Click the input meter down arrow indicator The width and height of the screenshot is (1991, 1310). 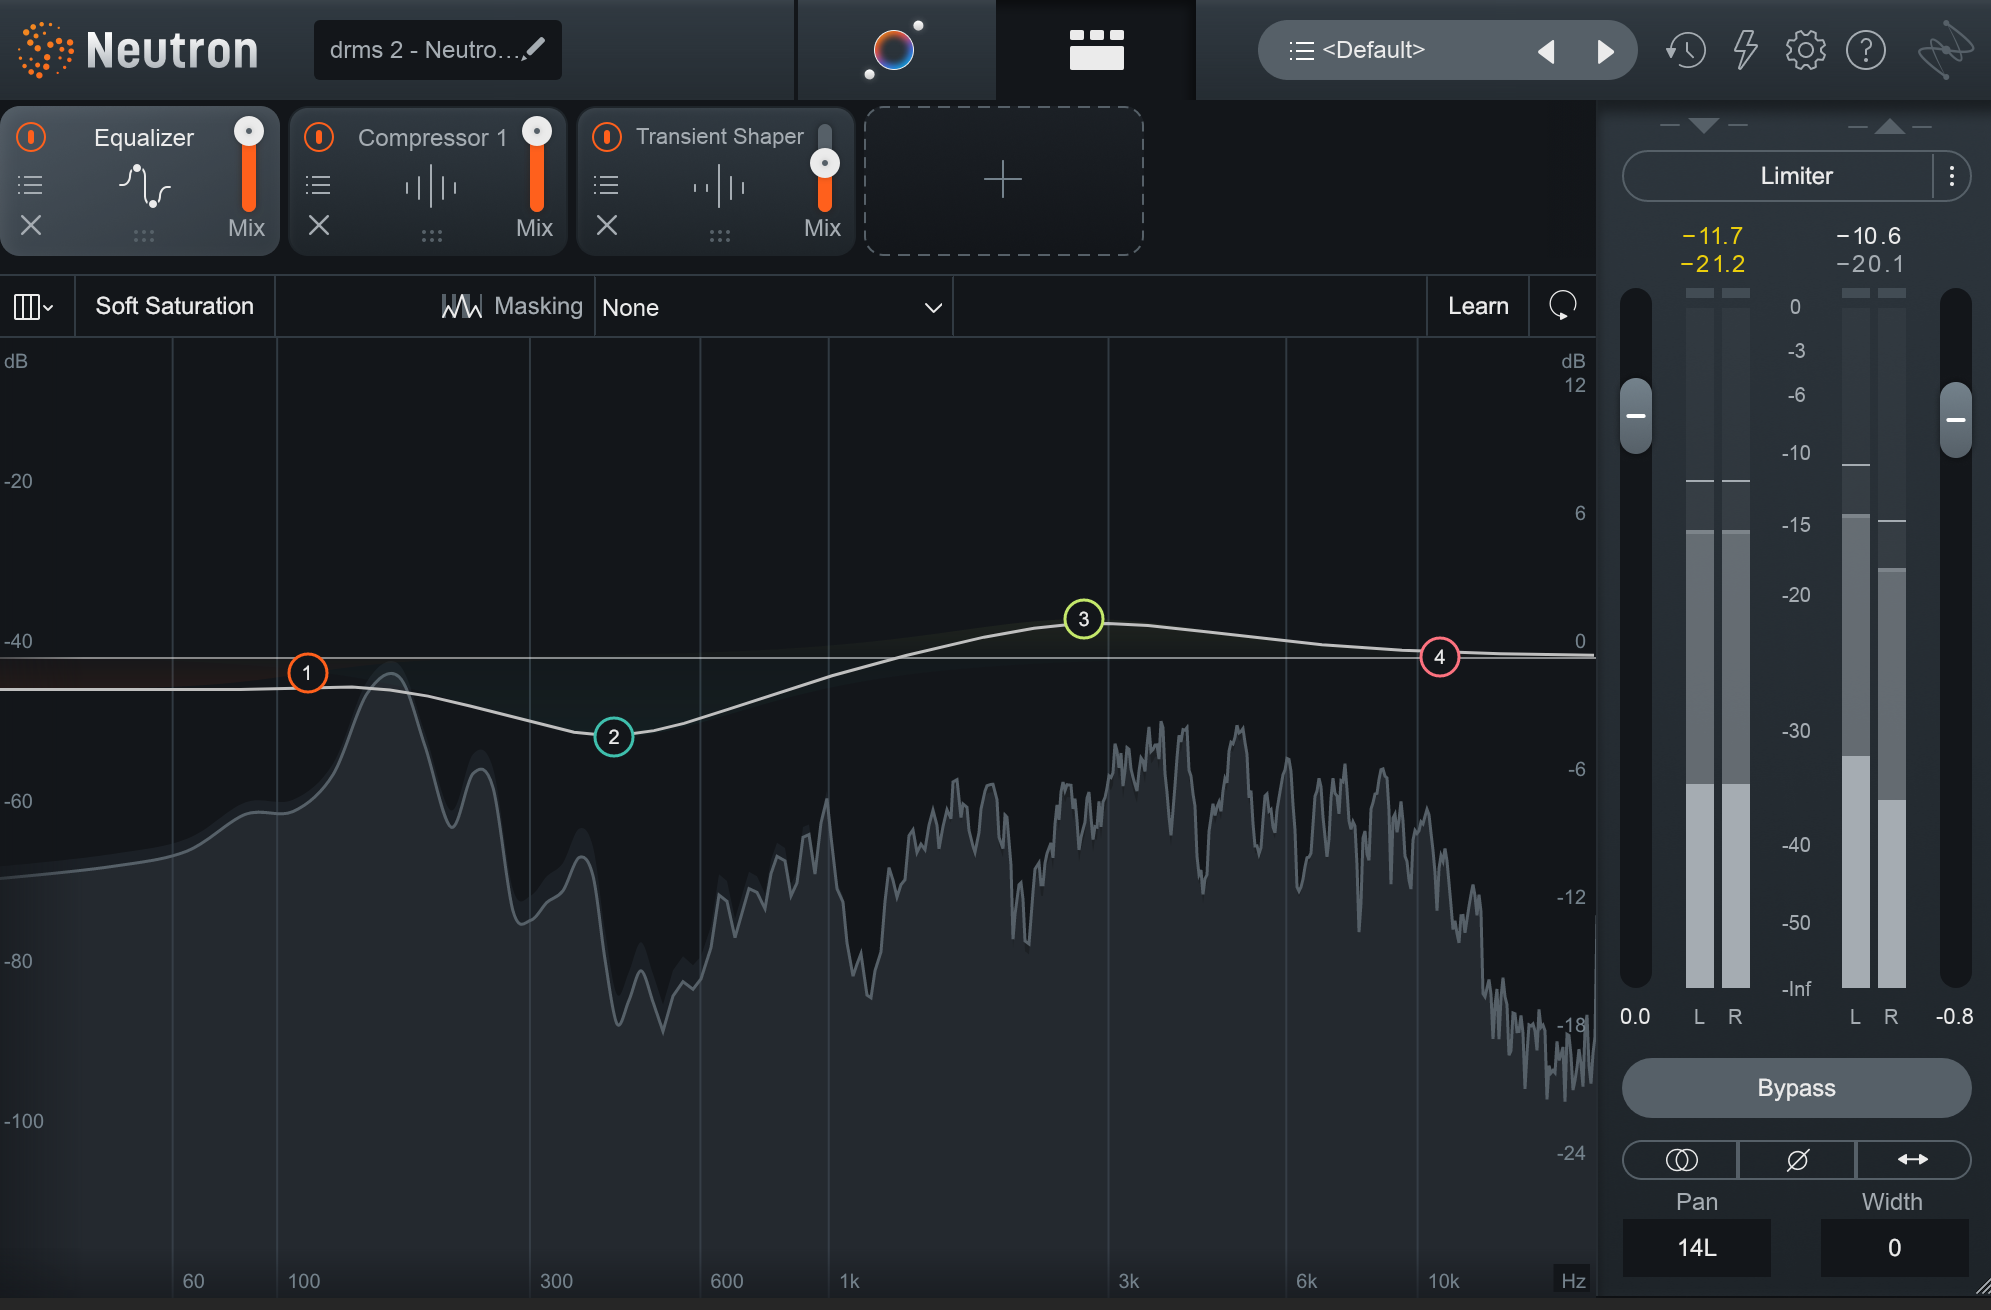click(1703, 125)
